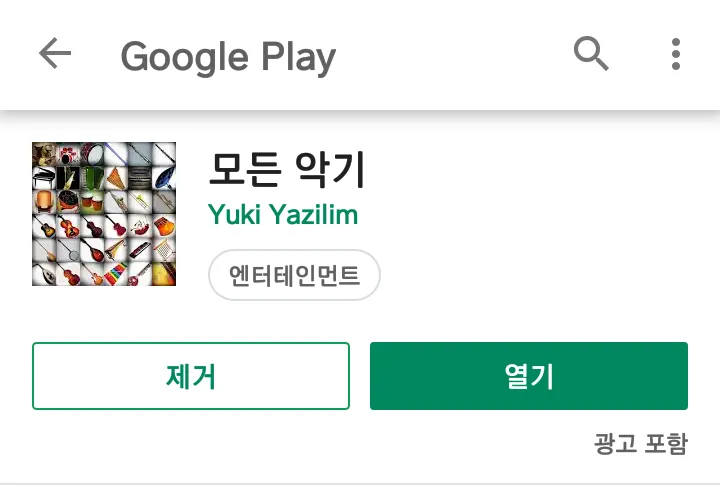Tap the bass drum tile in app icon
Screen dimensions: 720x490
point(92,154)
